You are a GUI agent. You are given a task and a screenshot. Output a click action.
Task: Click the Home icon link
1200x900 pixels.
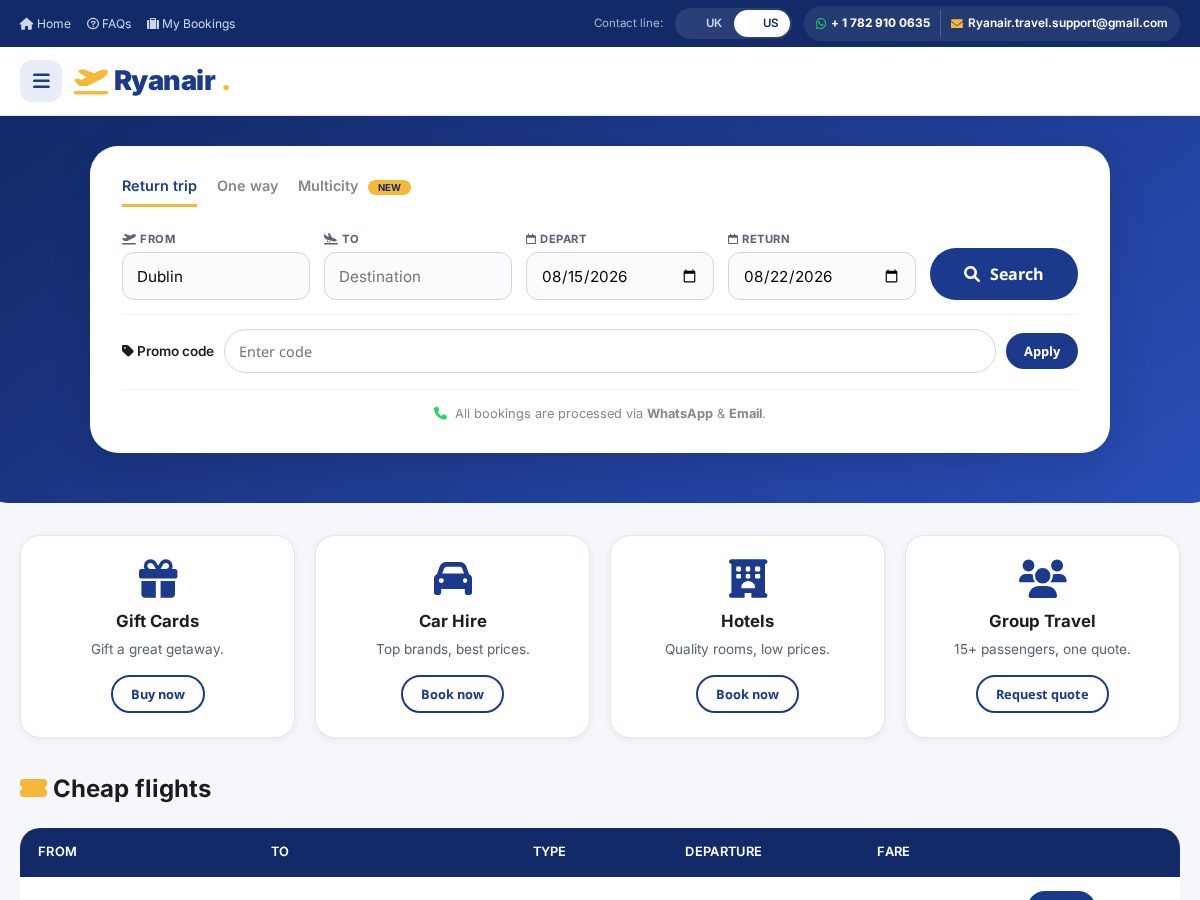pos(45,23)
